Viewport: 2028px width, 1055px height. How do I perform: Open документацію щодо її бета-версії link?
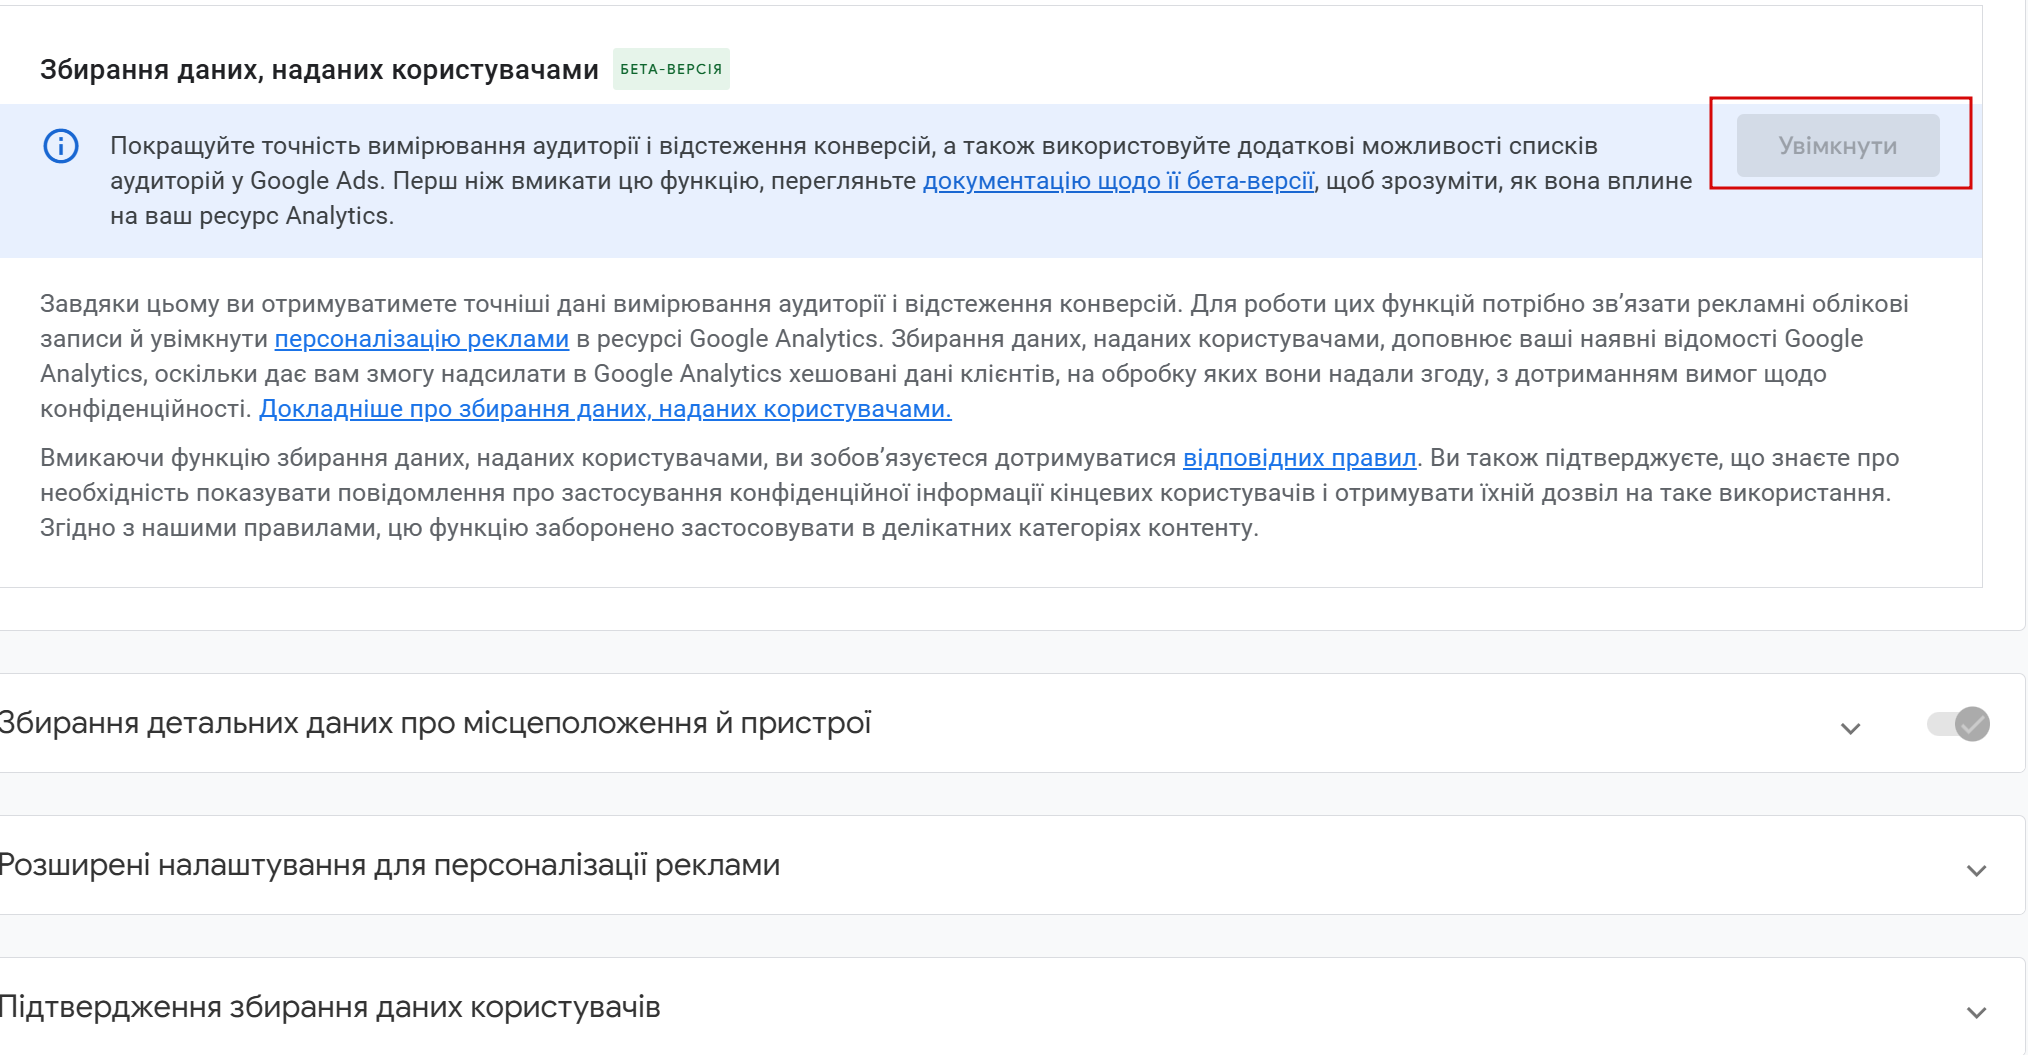tap(1118, 181)
